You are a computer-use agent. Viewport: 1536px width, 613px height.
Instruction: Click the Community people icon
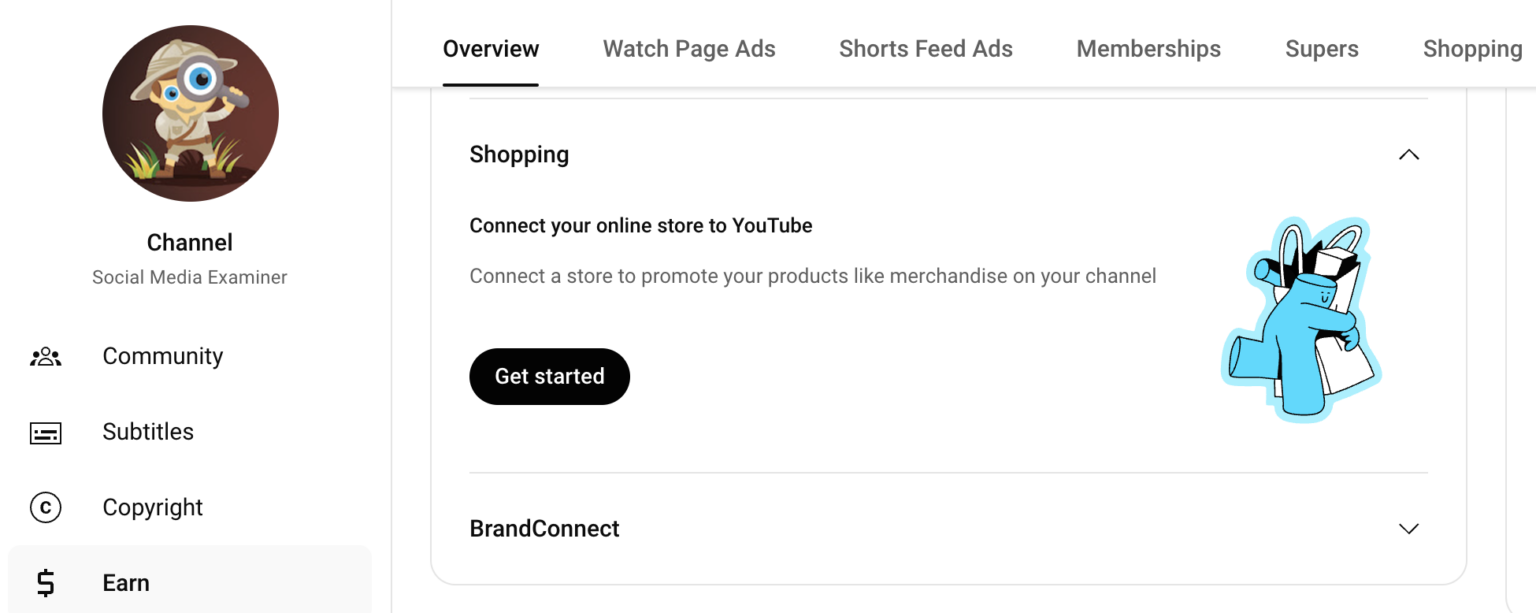click(x=46, y=357)
